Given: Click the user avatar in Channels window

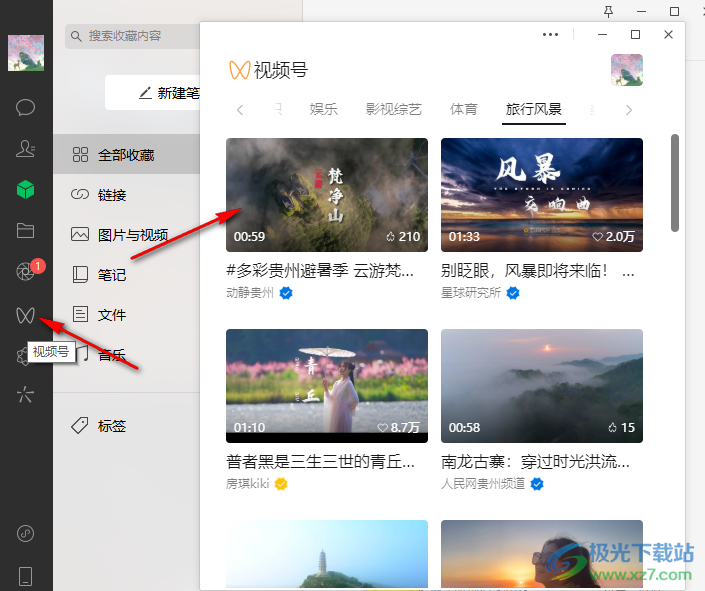Looking at the screenshot, I should (x=627, y=70).
